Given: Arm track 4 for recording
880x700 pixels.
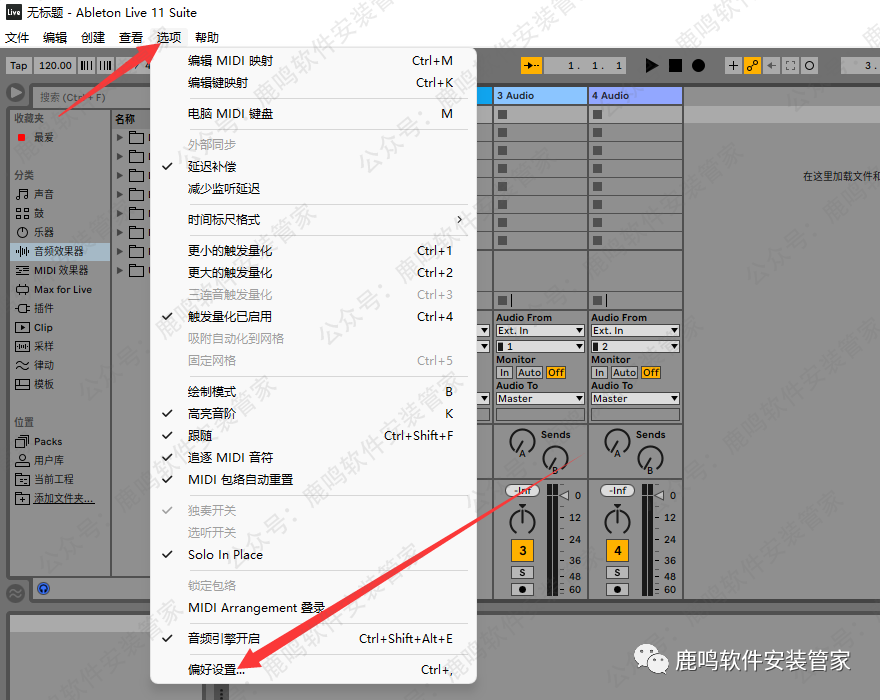Looking at the screenshot, I should [617, 589].
